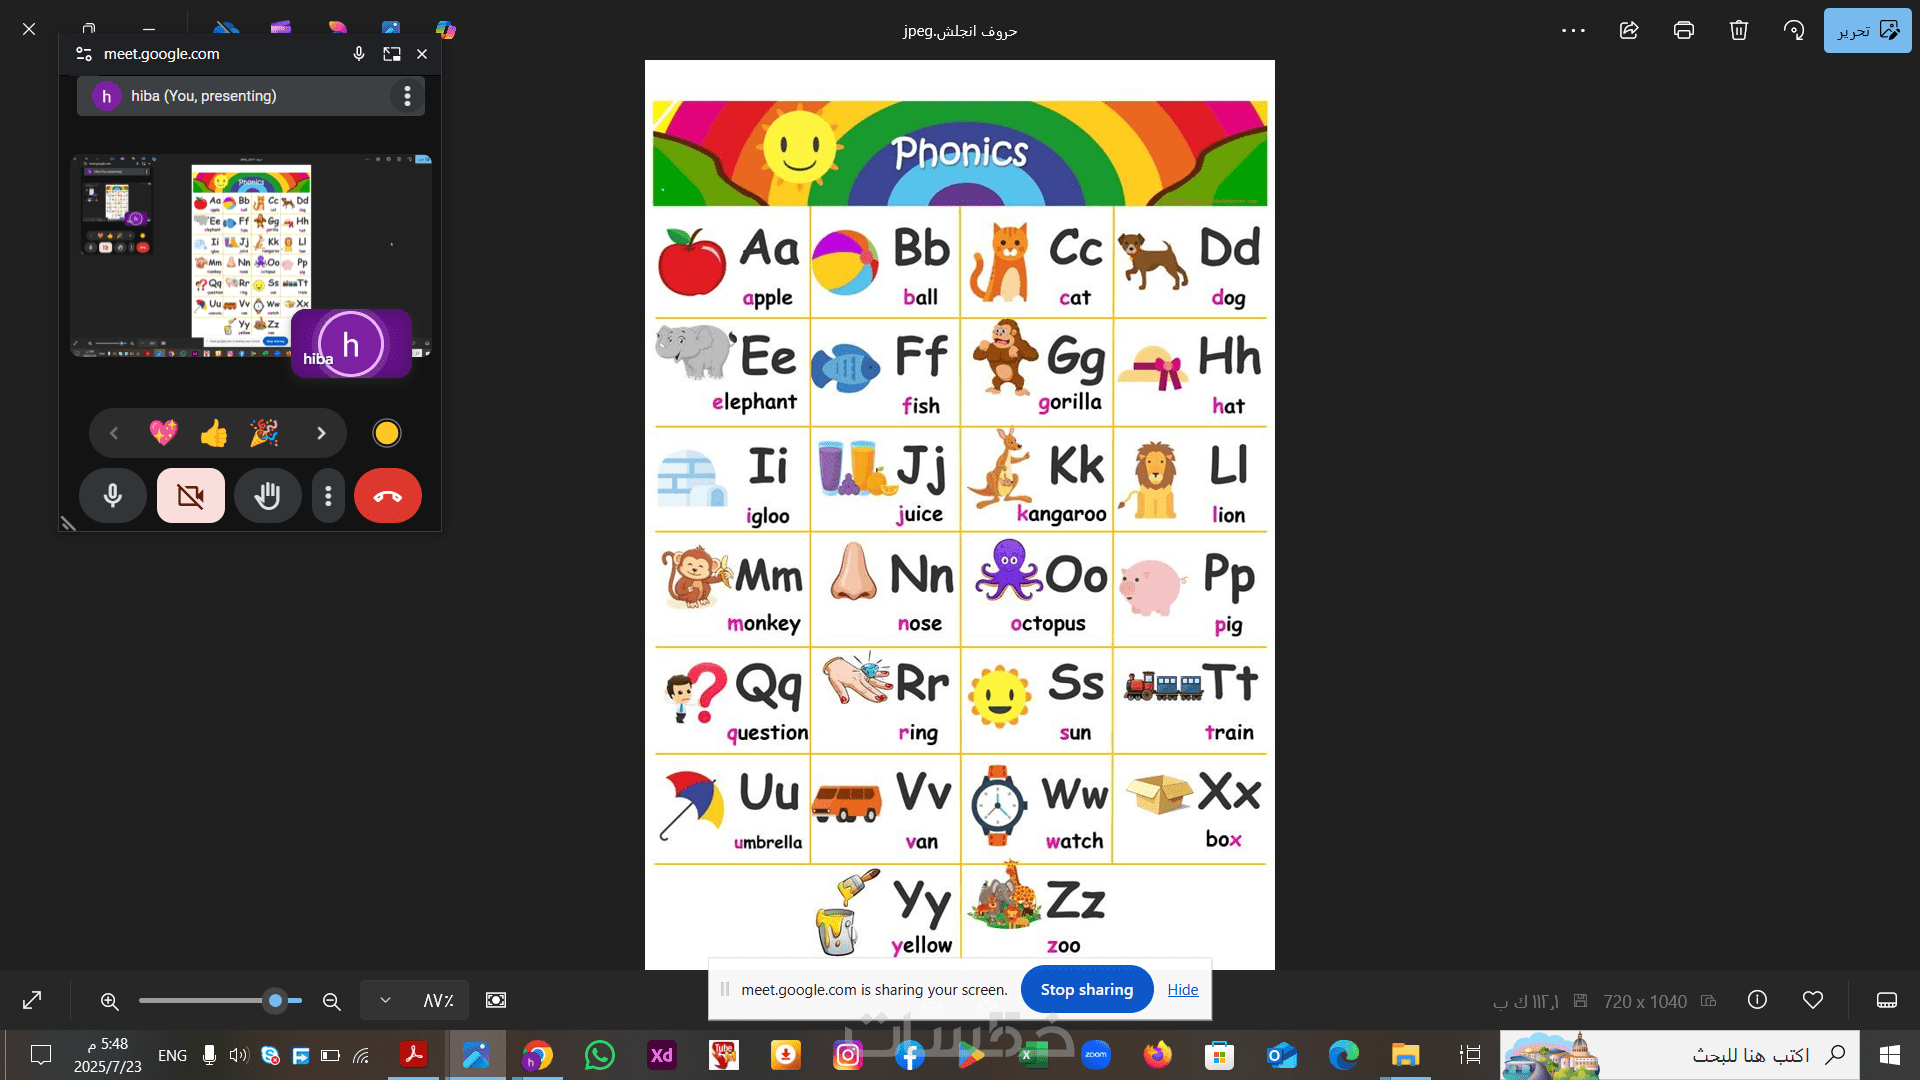This screenshot has width=1920, height=1080.
Task: Click the zoom in magnifier icon
Action: point(110,1001)
